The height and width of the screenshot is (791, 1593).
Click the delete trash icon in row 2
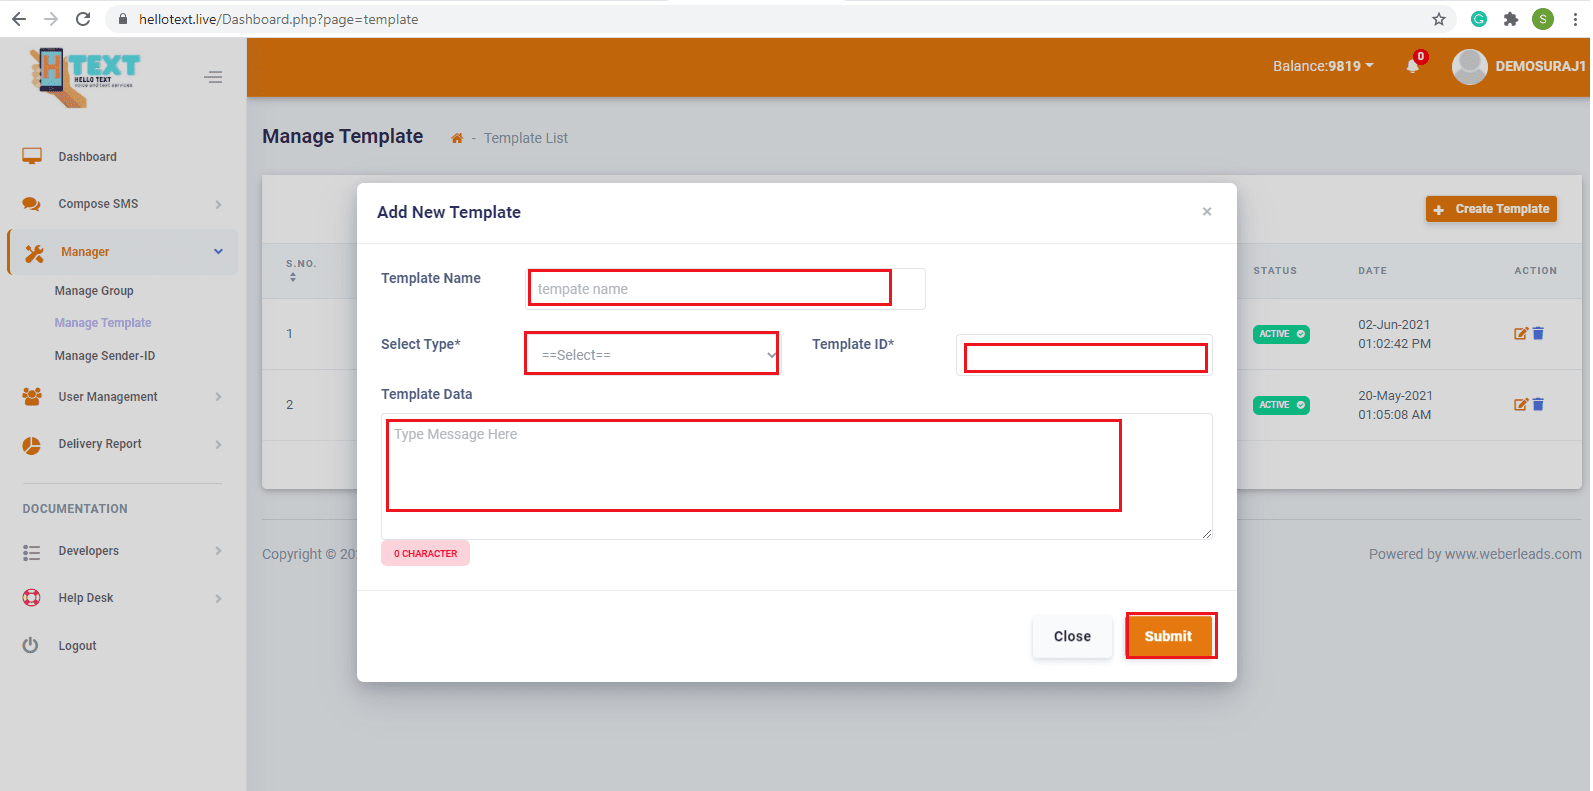pos(1538,405)
